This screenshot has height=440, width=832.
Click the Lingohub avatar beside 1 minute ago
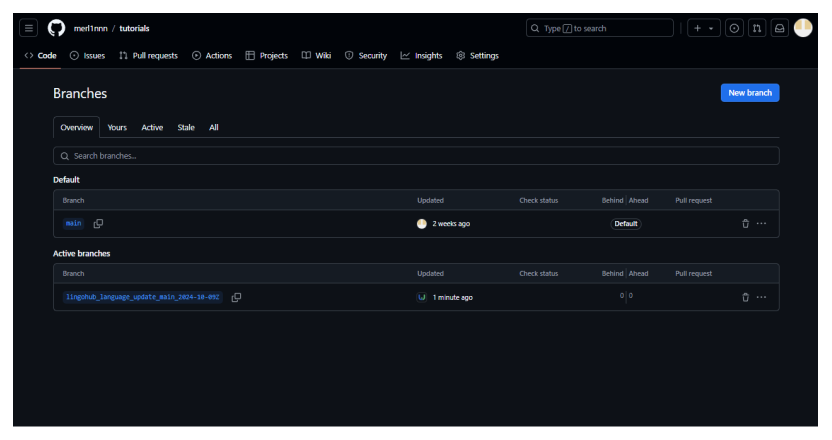(422, 297)
